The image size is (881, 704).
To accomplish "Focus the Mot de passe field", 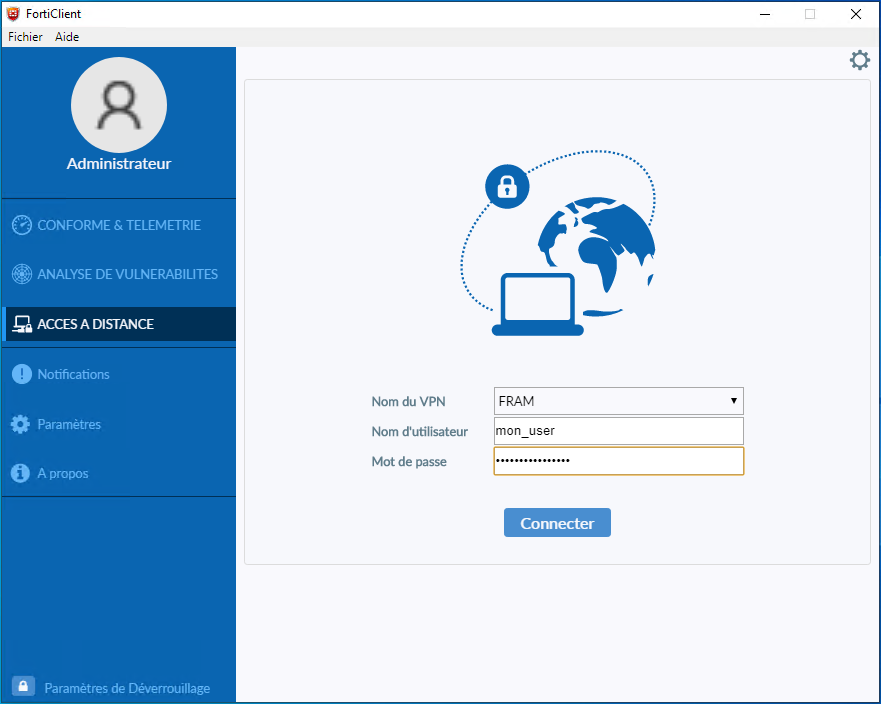I will pyautogui.click(x=619, y=461).
